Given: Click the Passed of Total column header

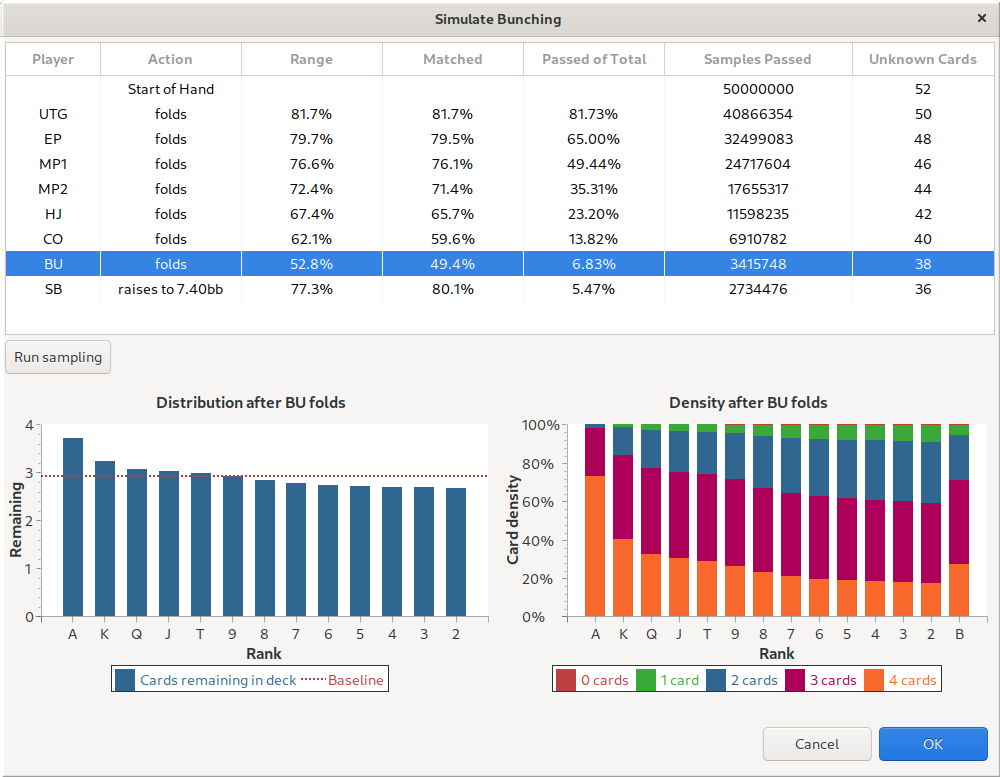Looking at the screenshot, I should (x=594, y=59).
